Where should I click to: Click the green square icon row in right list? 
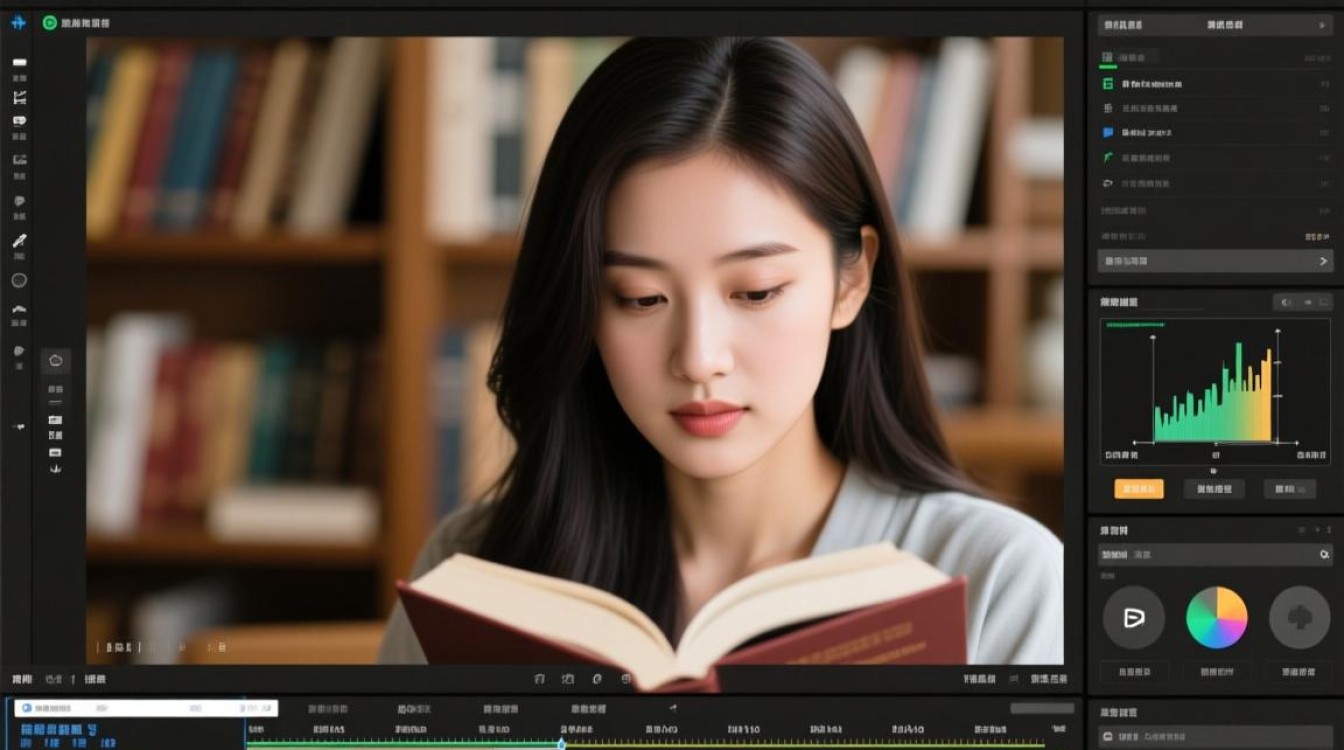point(1215,84)
